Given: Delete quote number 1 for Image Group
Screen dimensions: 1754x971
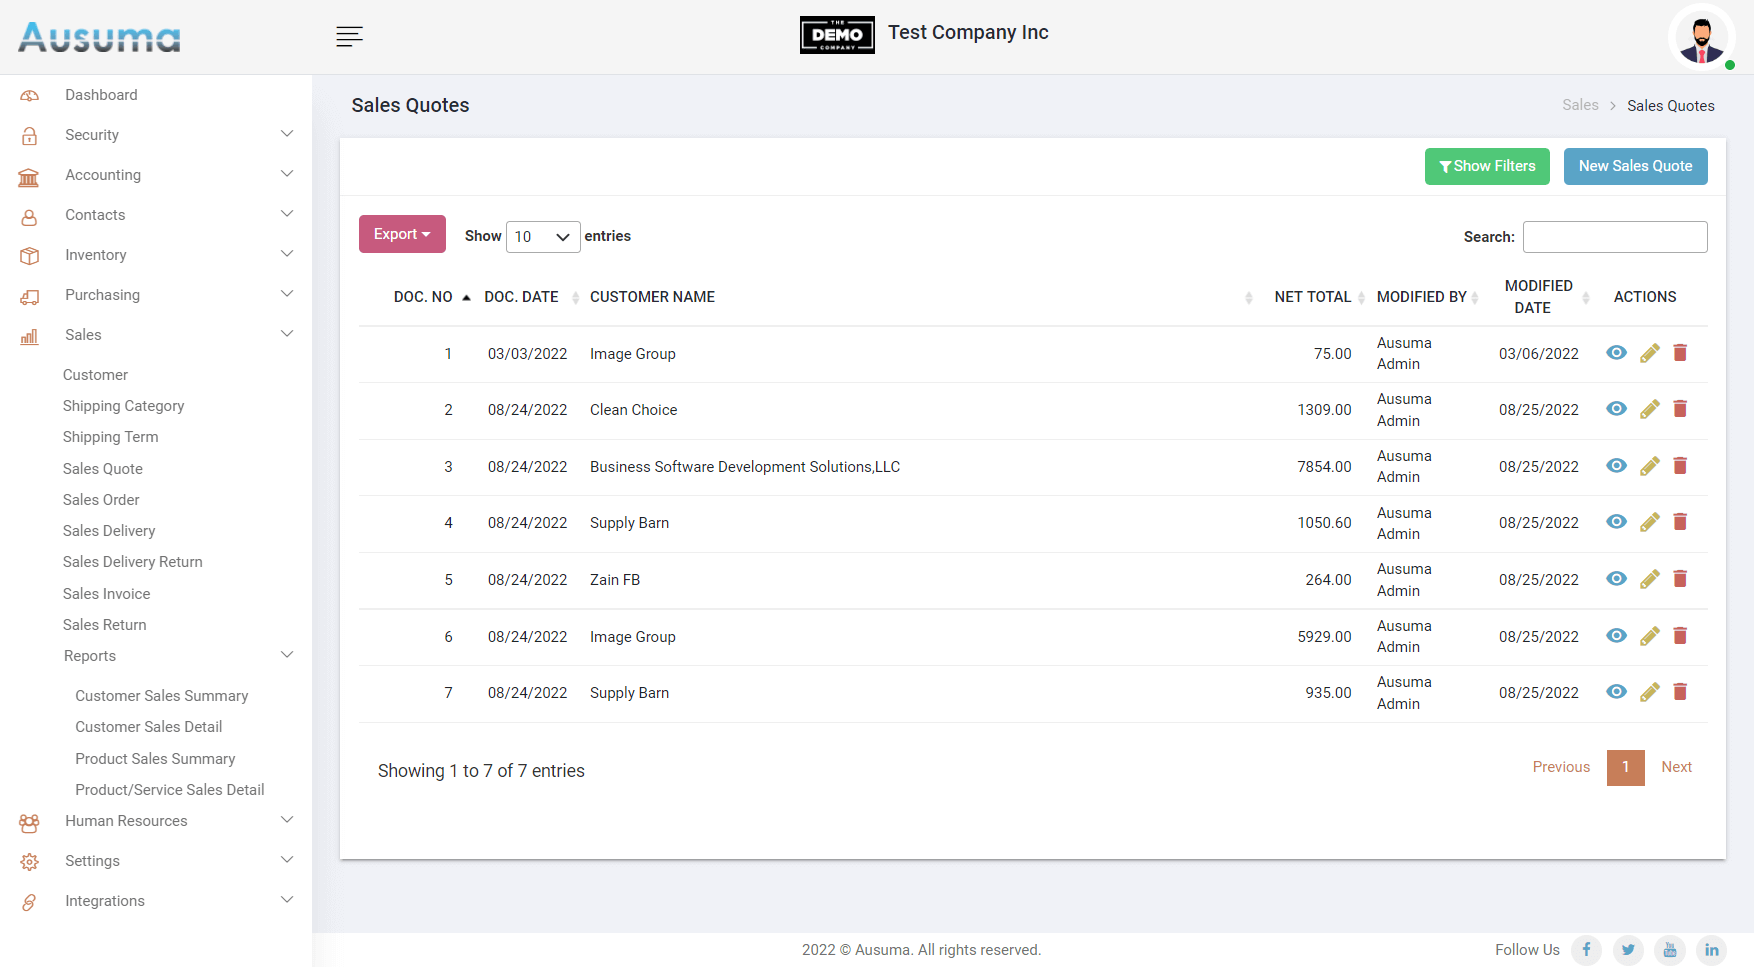Looking at the screenshot, I should pyautogui.click(x=1680, y=353).
